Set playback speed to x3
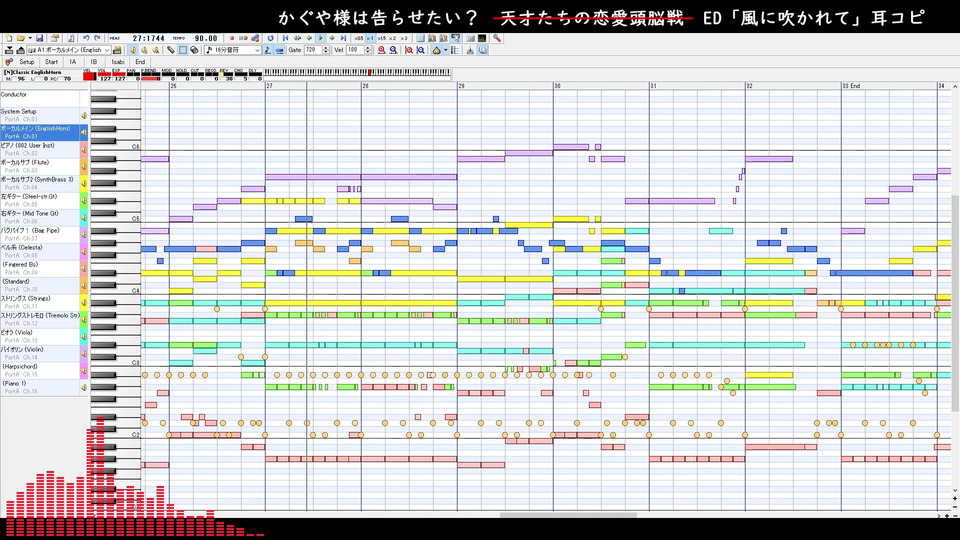960x540 pixels. (x=404, y=38)
